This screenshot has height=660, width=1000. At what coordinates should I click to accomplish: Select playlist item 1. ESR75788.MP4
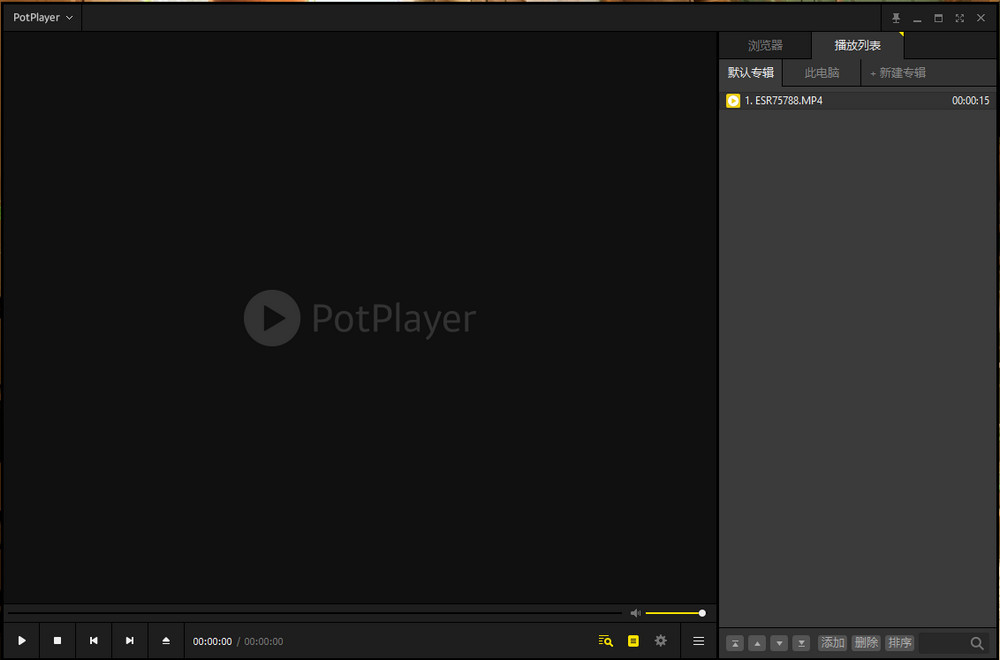pyautogui.click(x=857, y=101)
